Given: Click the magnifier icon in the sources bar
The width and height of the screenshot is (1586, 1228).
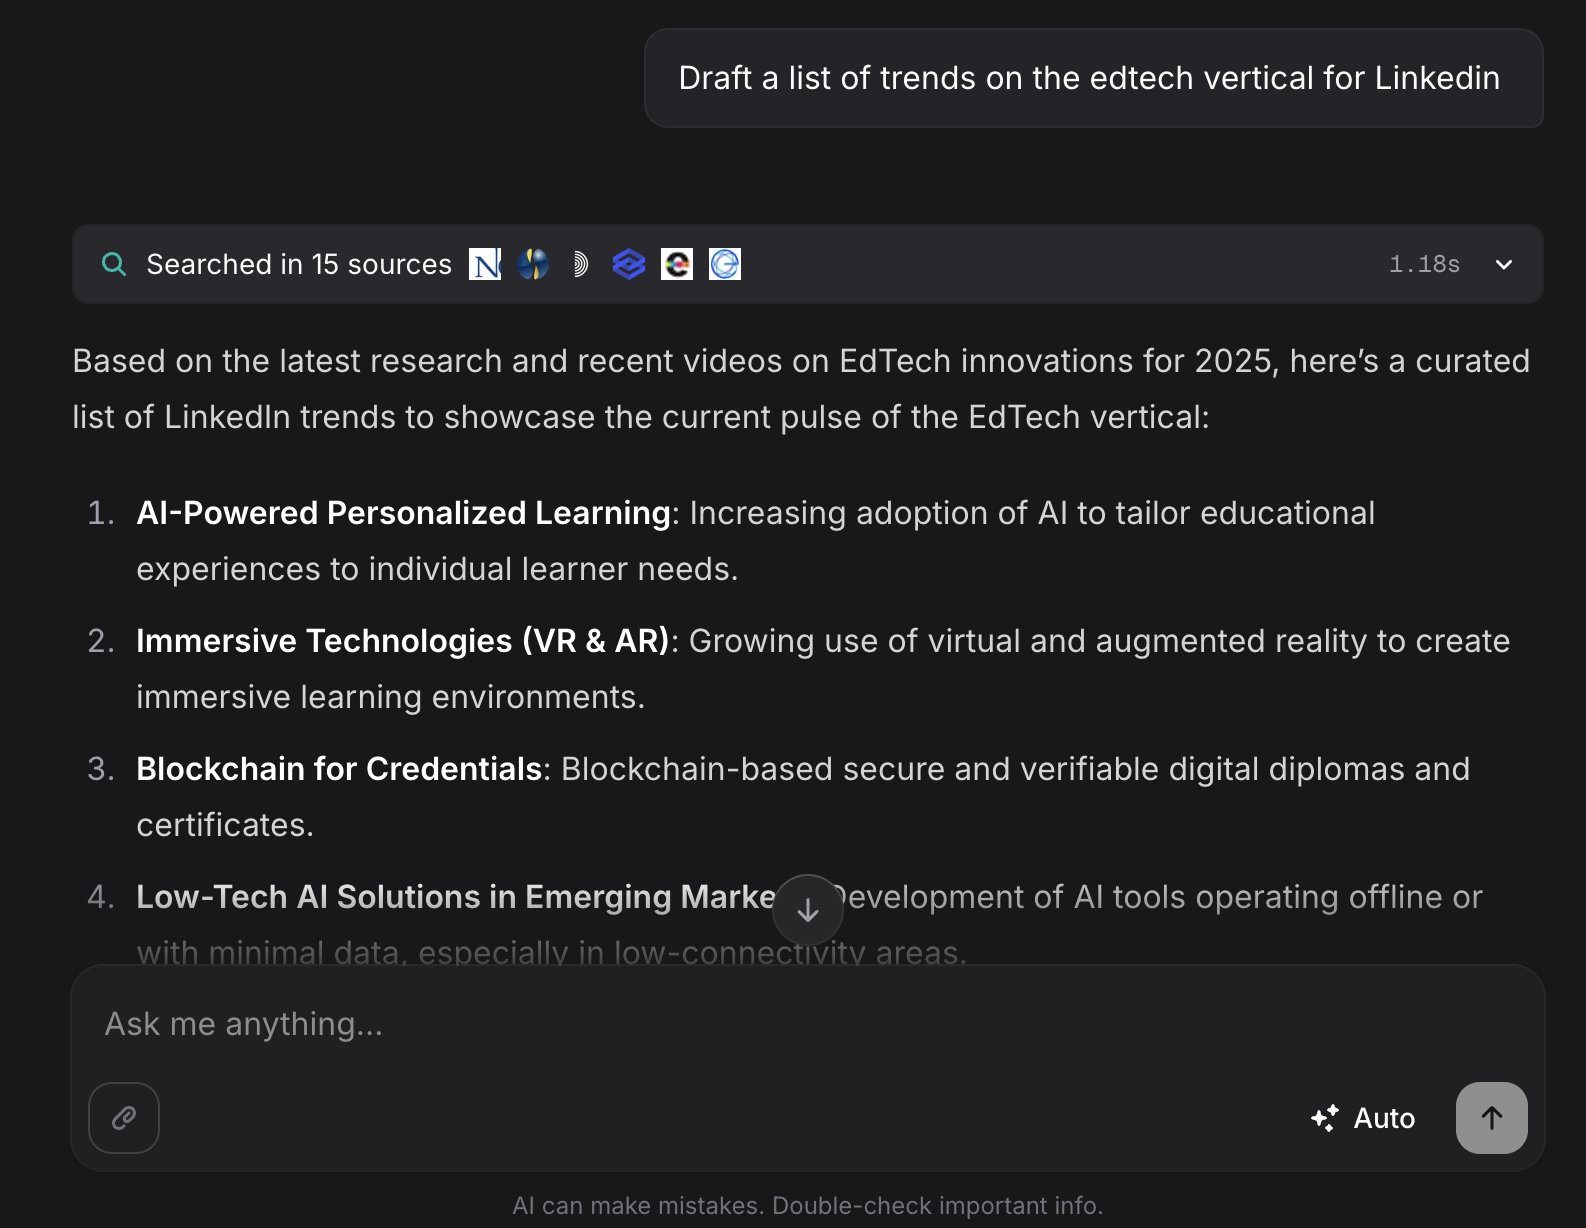Looking at the screenshot, I should [x=115, y=264].
